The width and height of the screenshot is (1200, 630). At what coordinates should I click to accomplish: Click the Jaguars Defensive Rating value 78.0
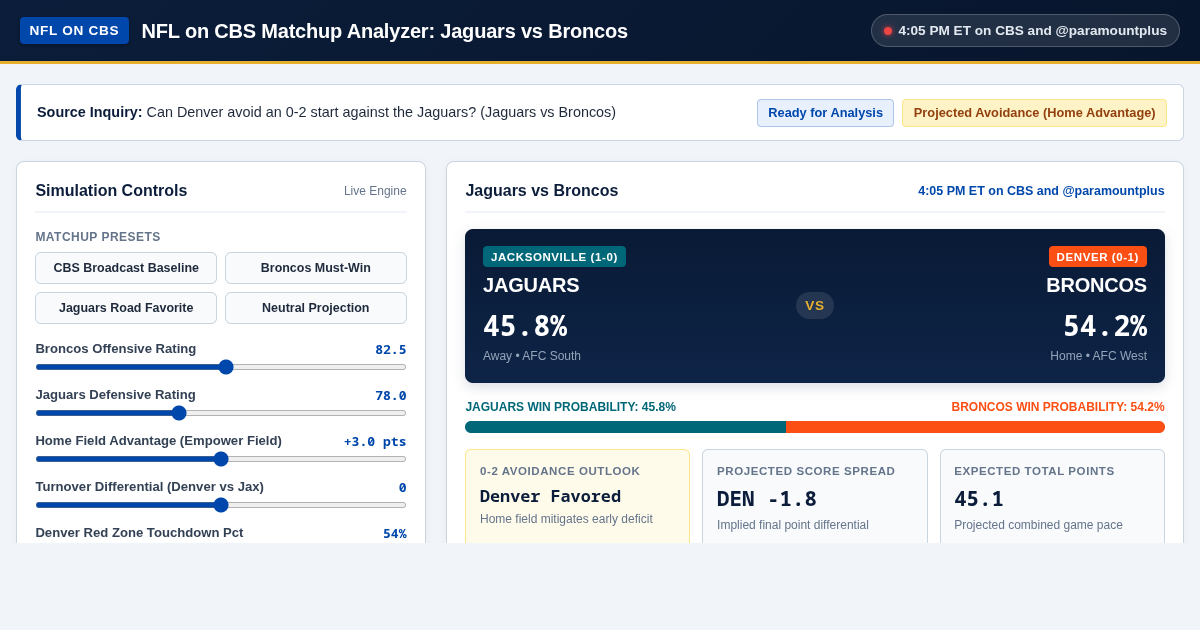click(x=391, y=395)
